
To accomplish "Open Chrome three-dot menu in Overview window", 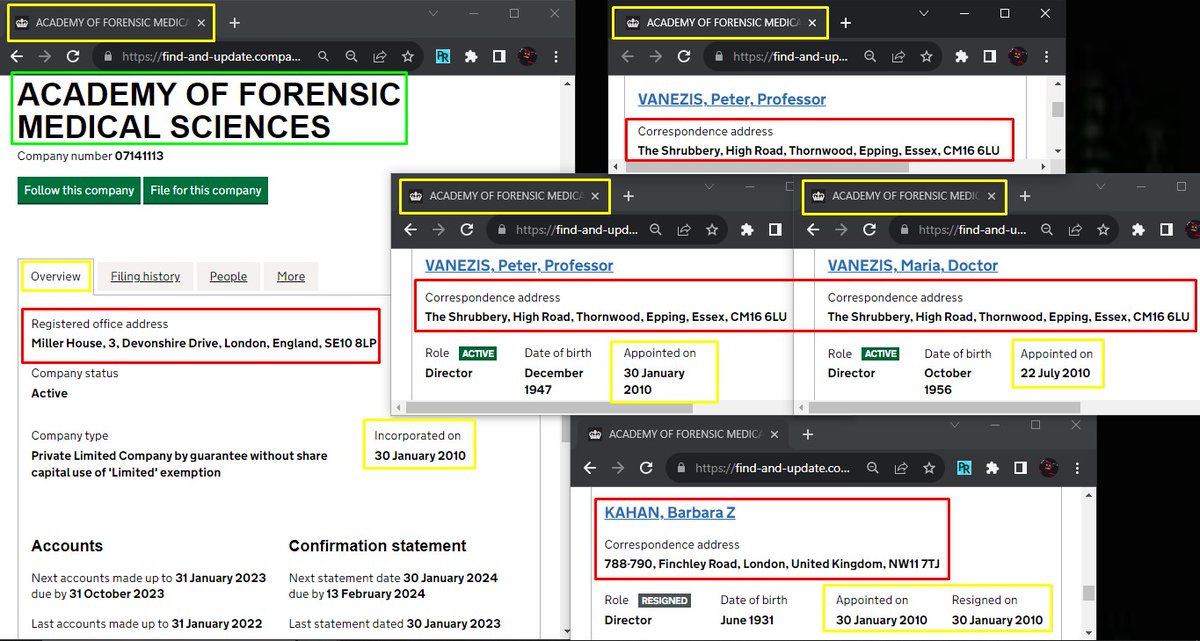I will click(x=556, y=57).
